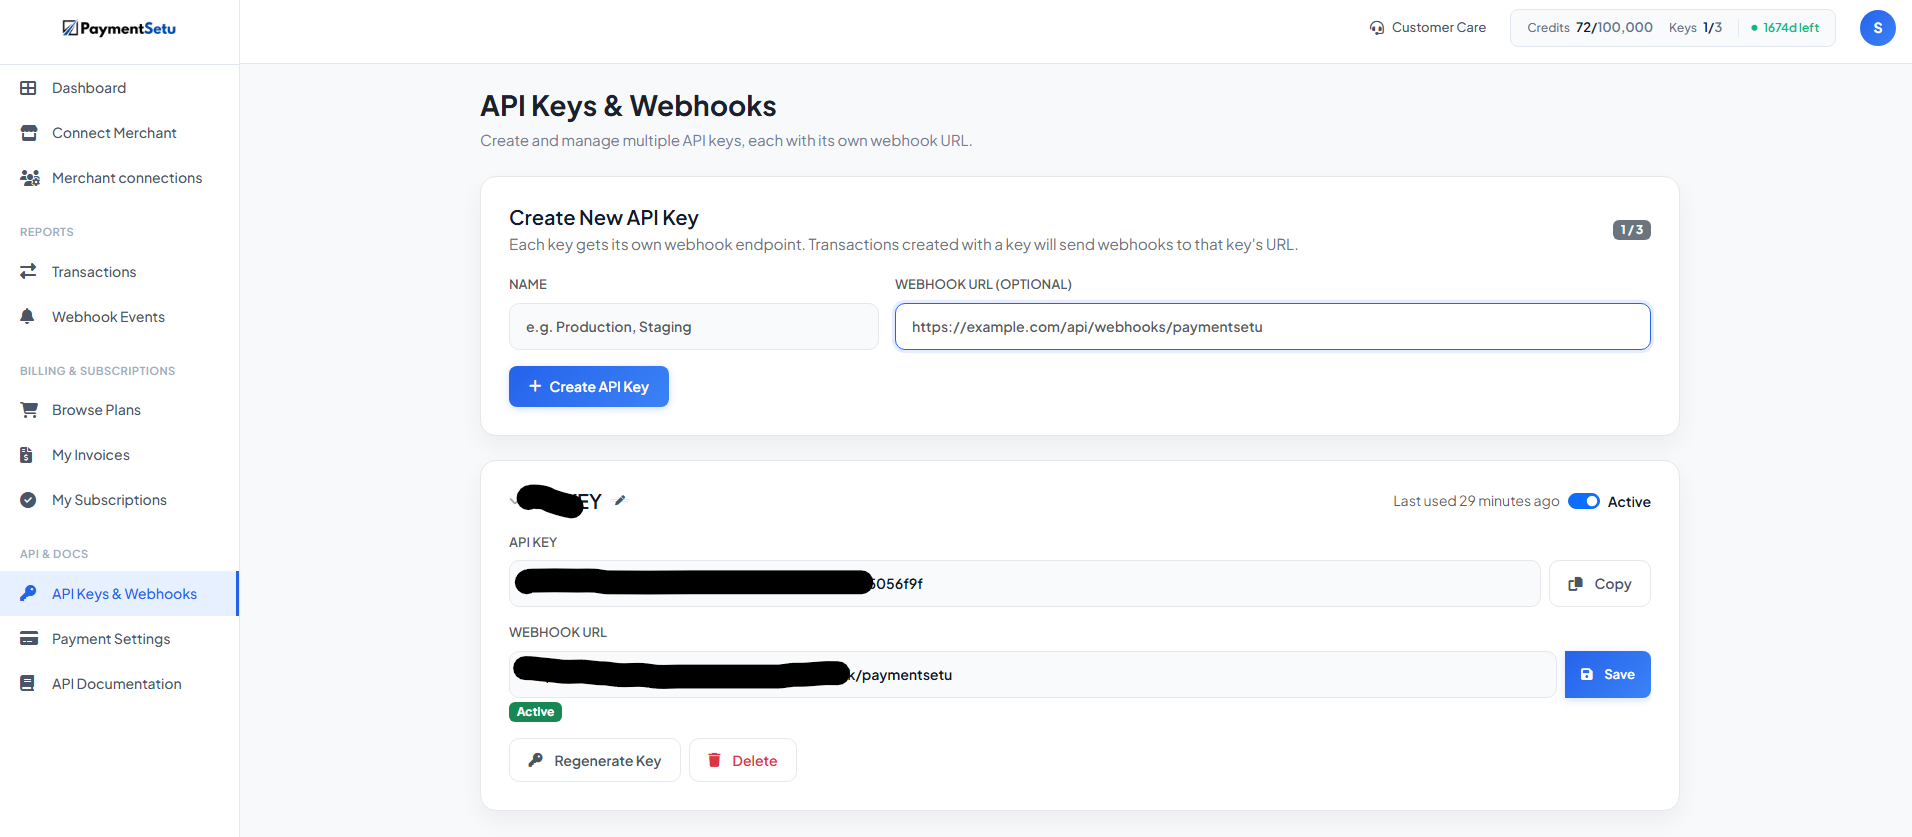
Task: Open Transactions in the sidebar
Action: click(x=93, y=272)
